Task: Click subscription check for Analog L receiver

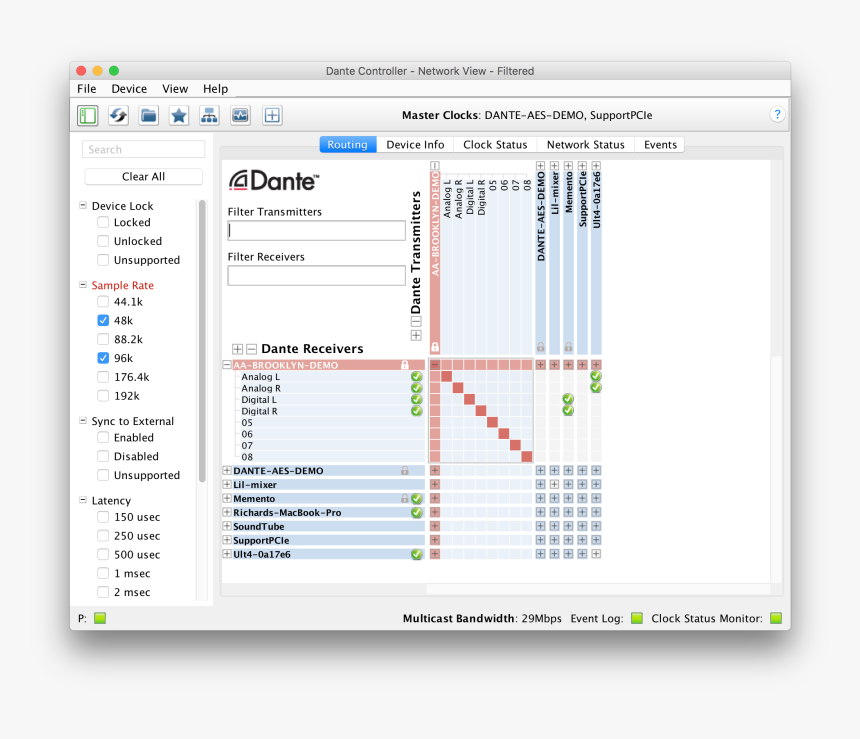Action: (x=417, y=376)
